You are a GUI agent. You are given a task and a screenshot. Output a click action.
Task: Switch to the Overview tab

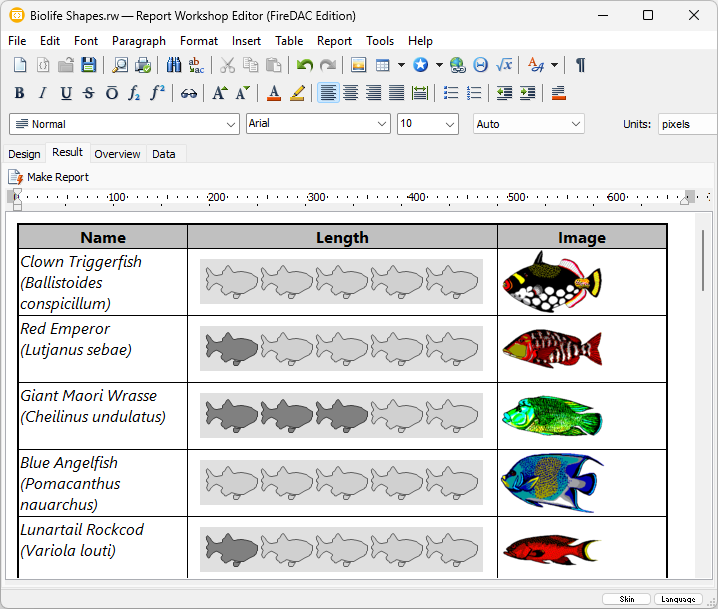coord(117,154)
